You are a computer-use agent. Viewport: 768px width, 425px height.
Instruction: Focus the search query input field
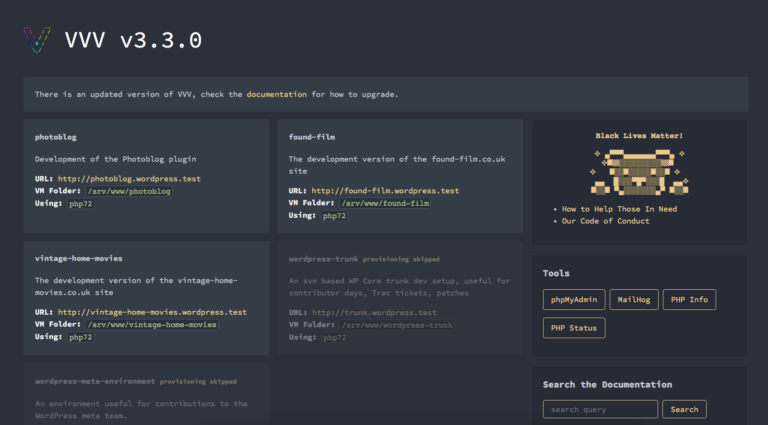point(600,409)
